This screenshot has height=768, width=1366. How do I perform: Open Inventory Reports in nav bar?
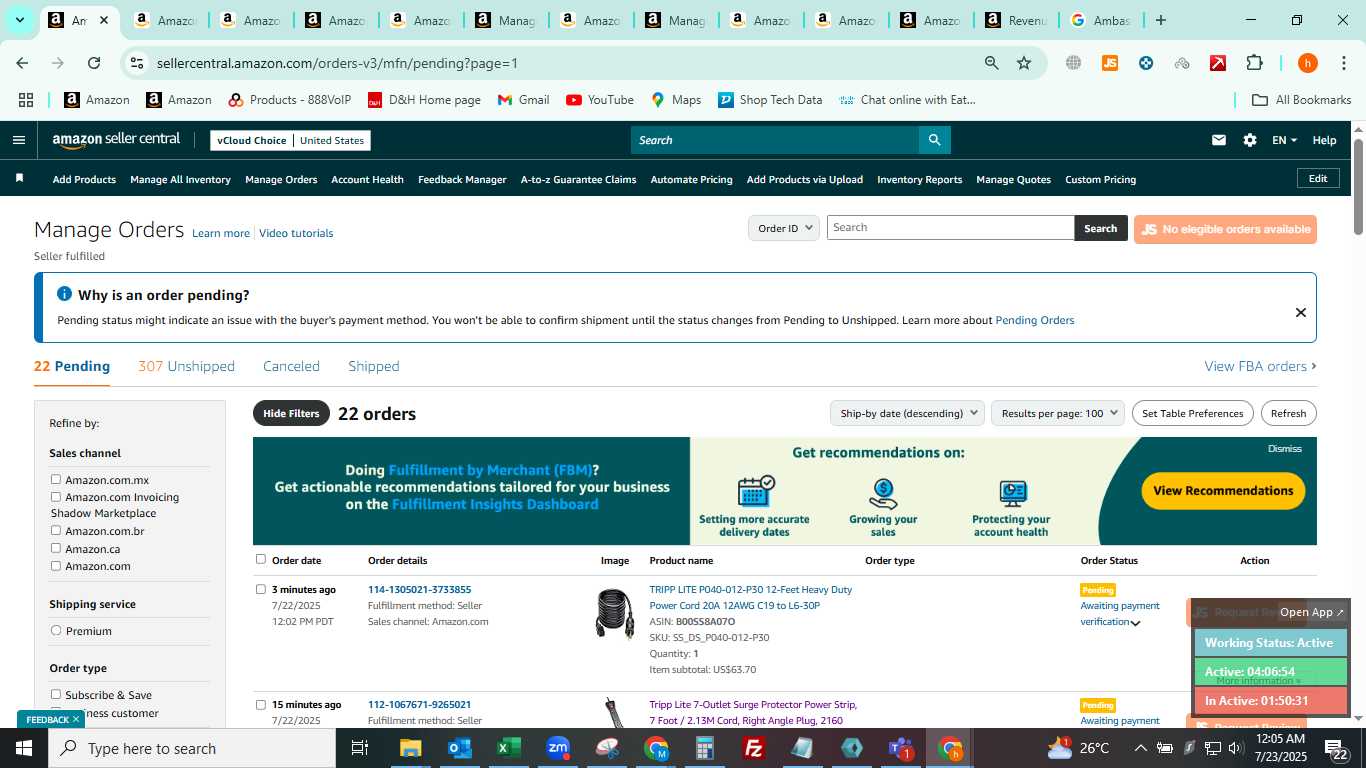click(x=919, y=179)
